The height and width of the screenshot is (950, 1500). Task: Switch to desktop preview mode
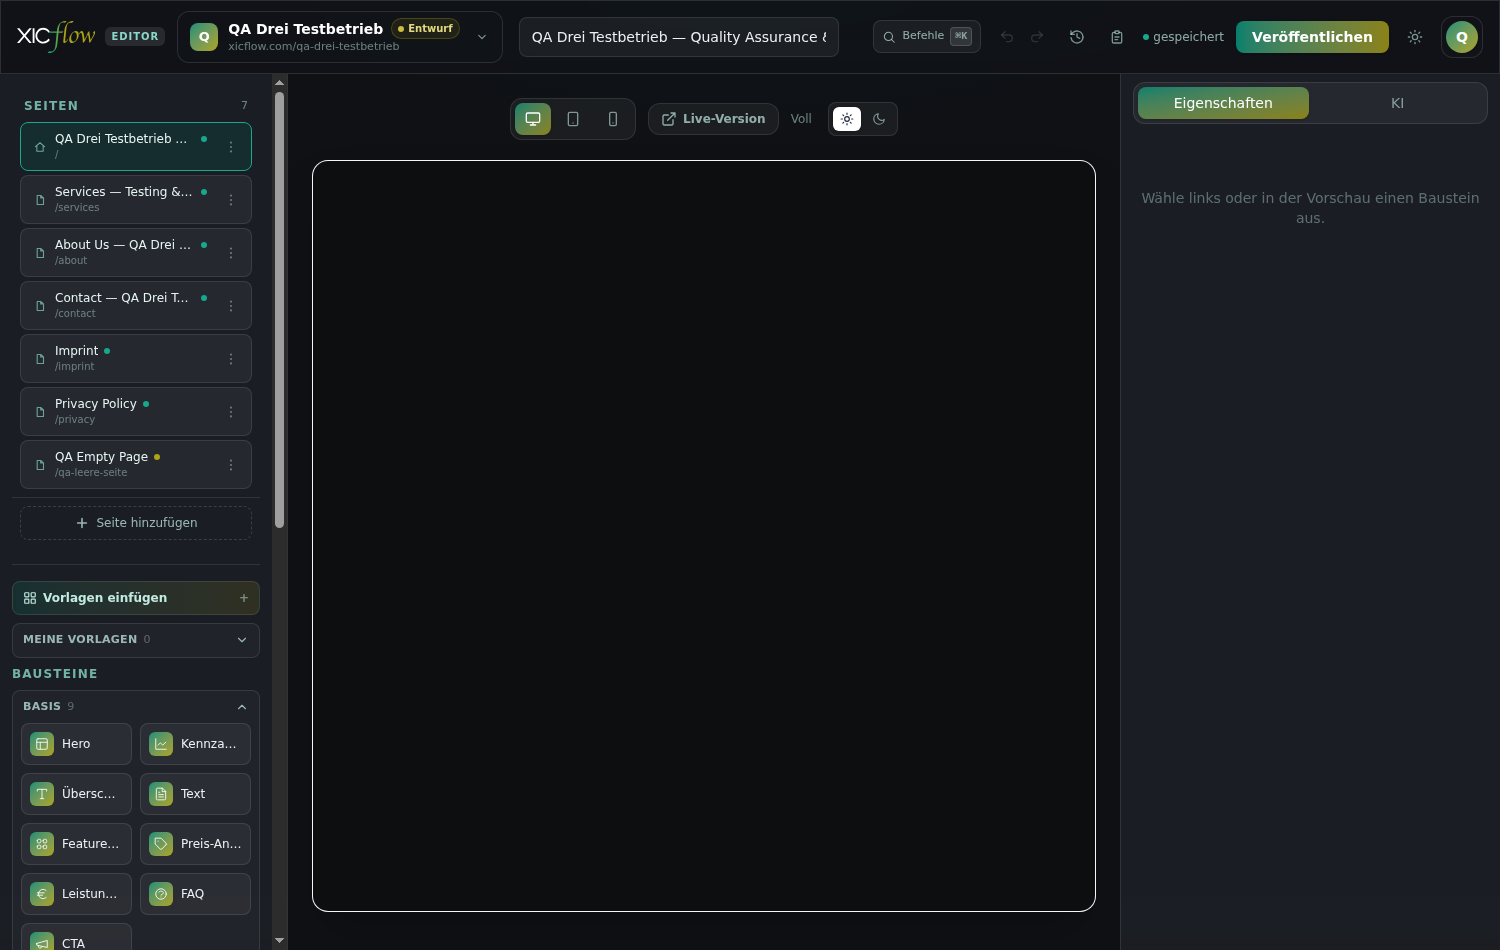(533, 119)
